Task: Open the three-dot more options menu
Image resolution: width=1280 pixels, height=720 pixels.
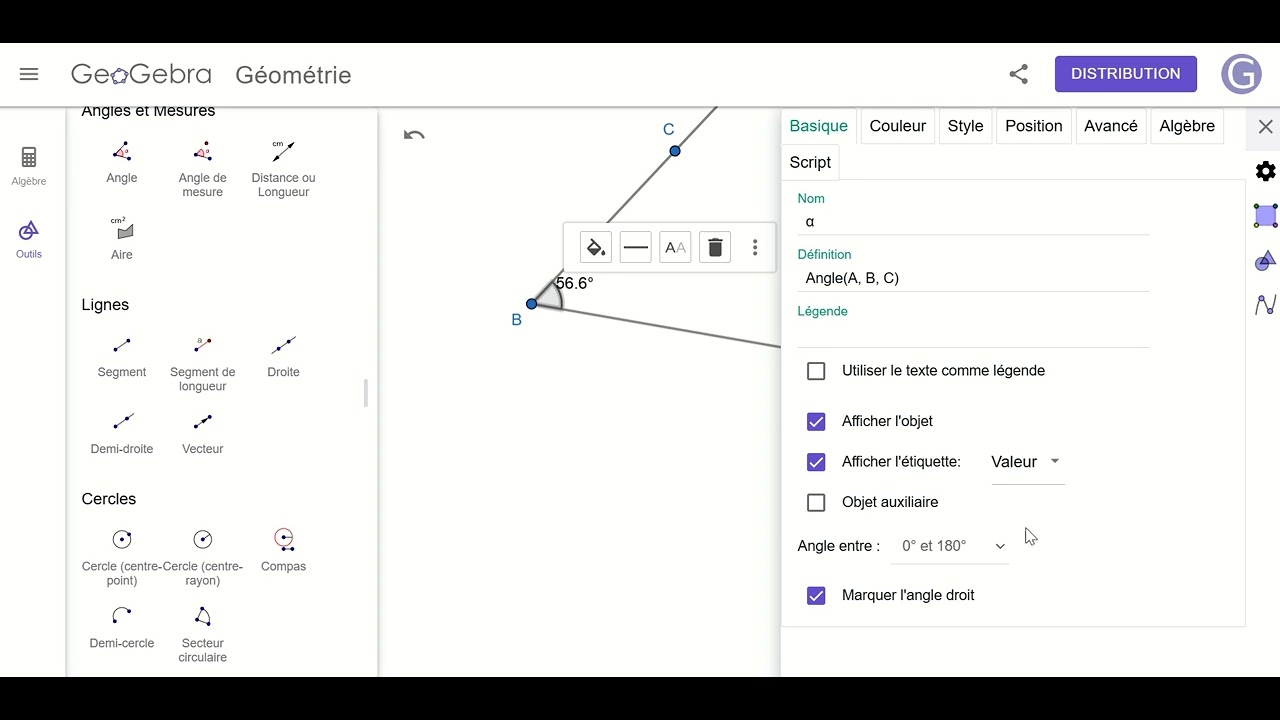Action: pyautogui.click(x=755, y=247)
